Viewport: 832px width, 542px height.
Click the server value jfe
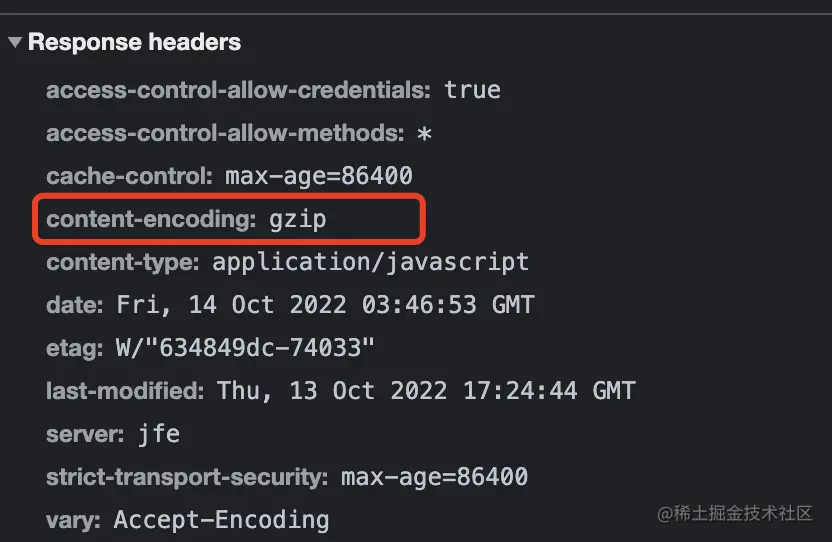click(x=159, y=435)
